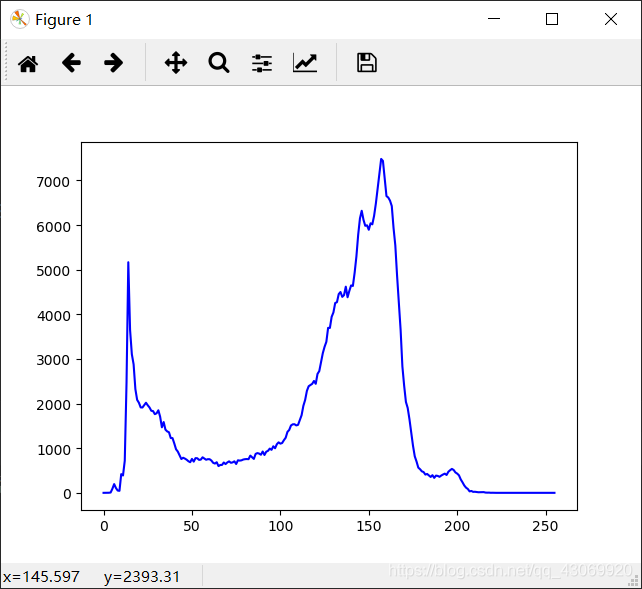Go forward to the next view
The height and width of the screenshot is (589, 642).
pos(113,63)
